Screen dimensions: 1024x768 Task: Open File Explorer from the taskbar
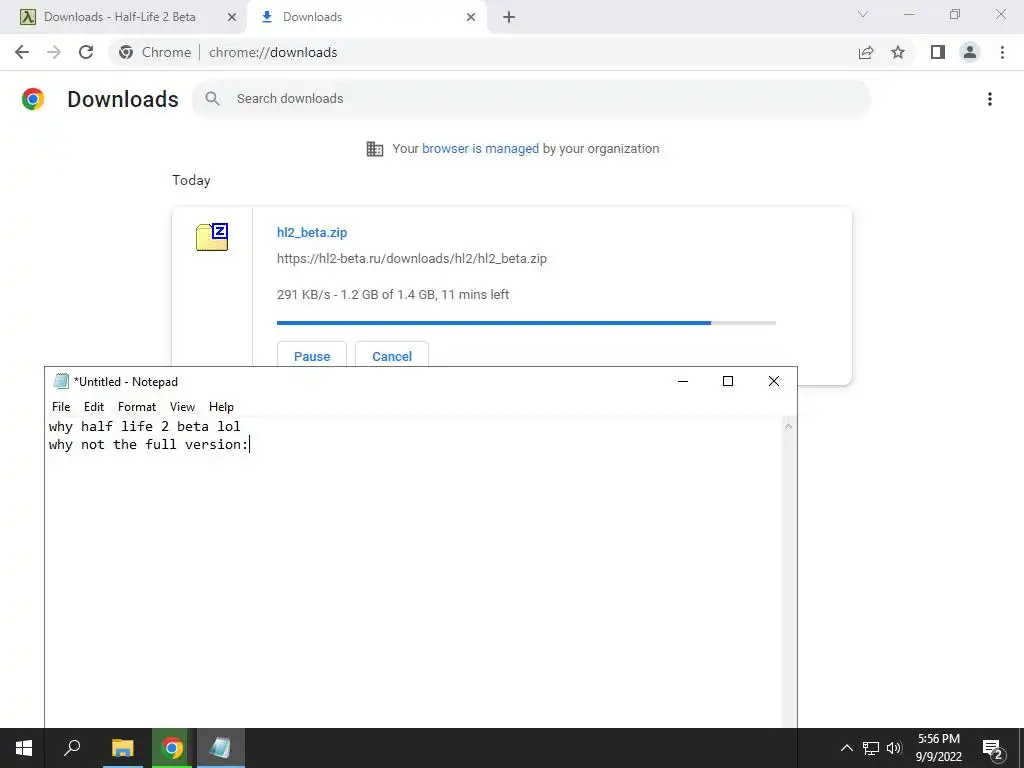pos(122,748)
